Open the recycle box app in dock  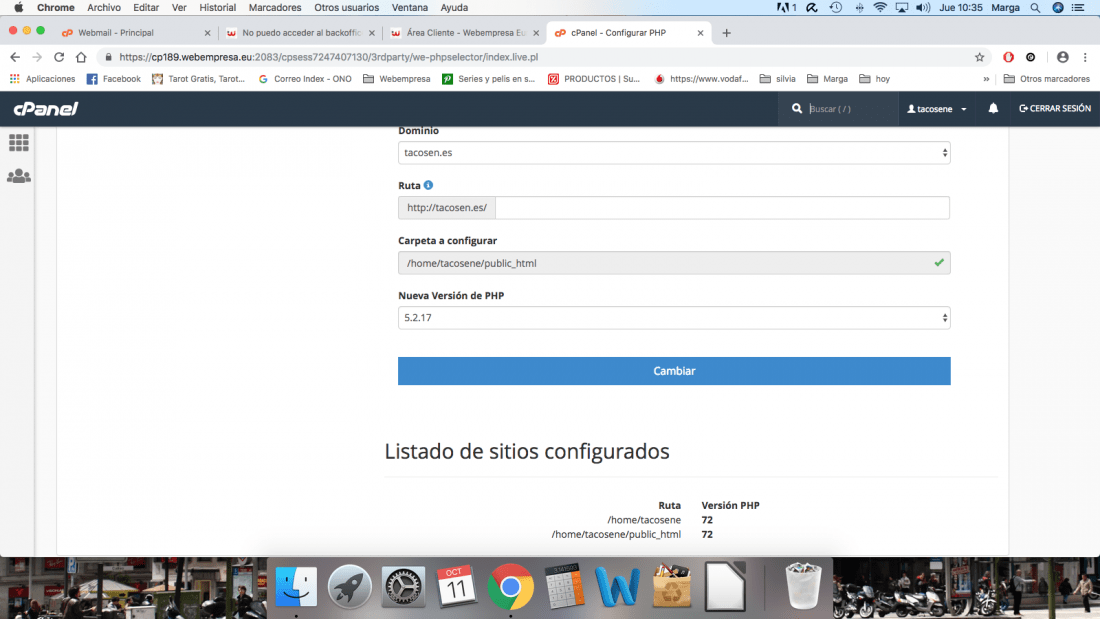tap(671, 585)
